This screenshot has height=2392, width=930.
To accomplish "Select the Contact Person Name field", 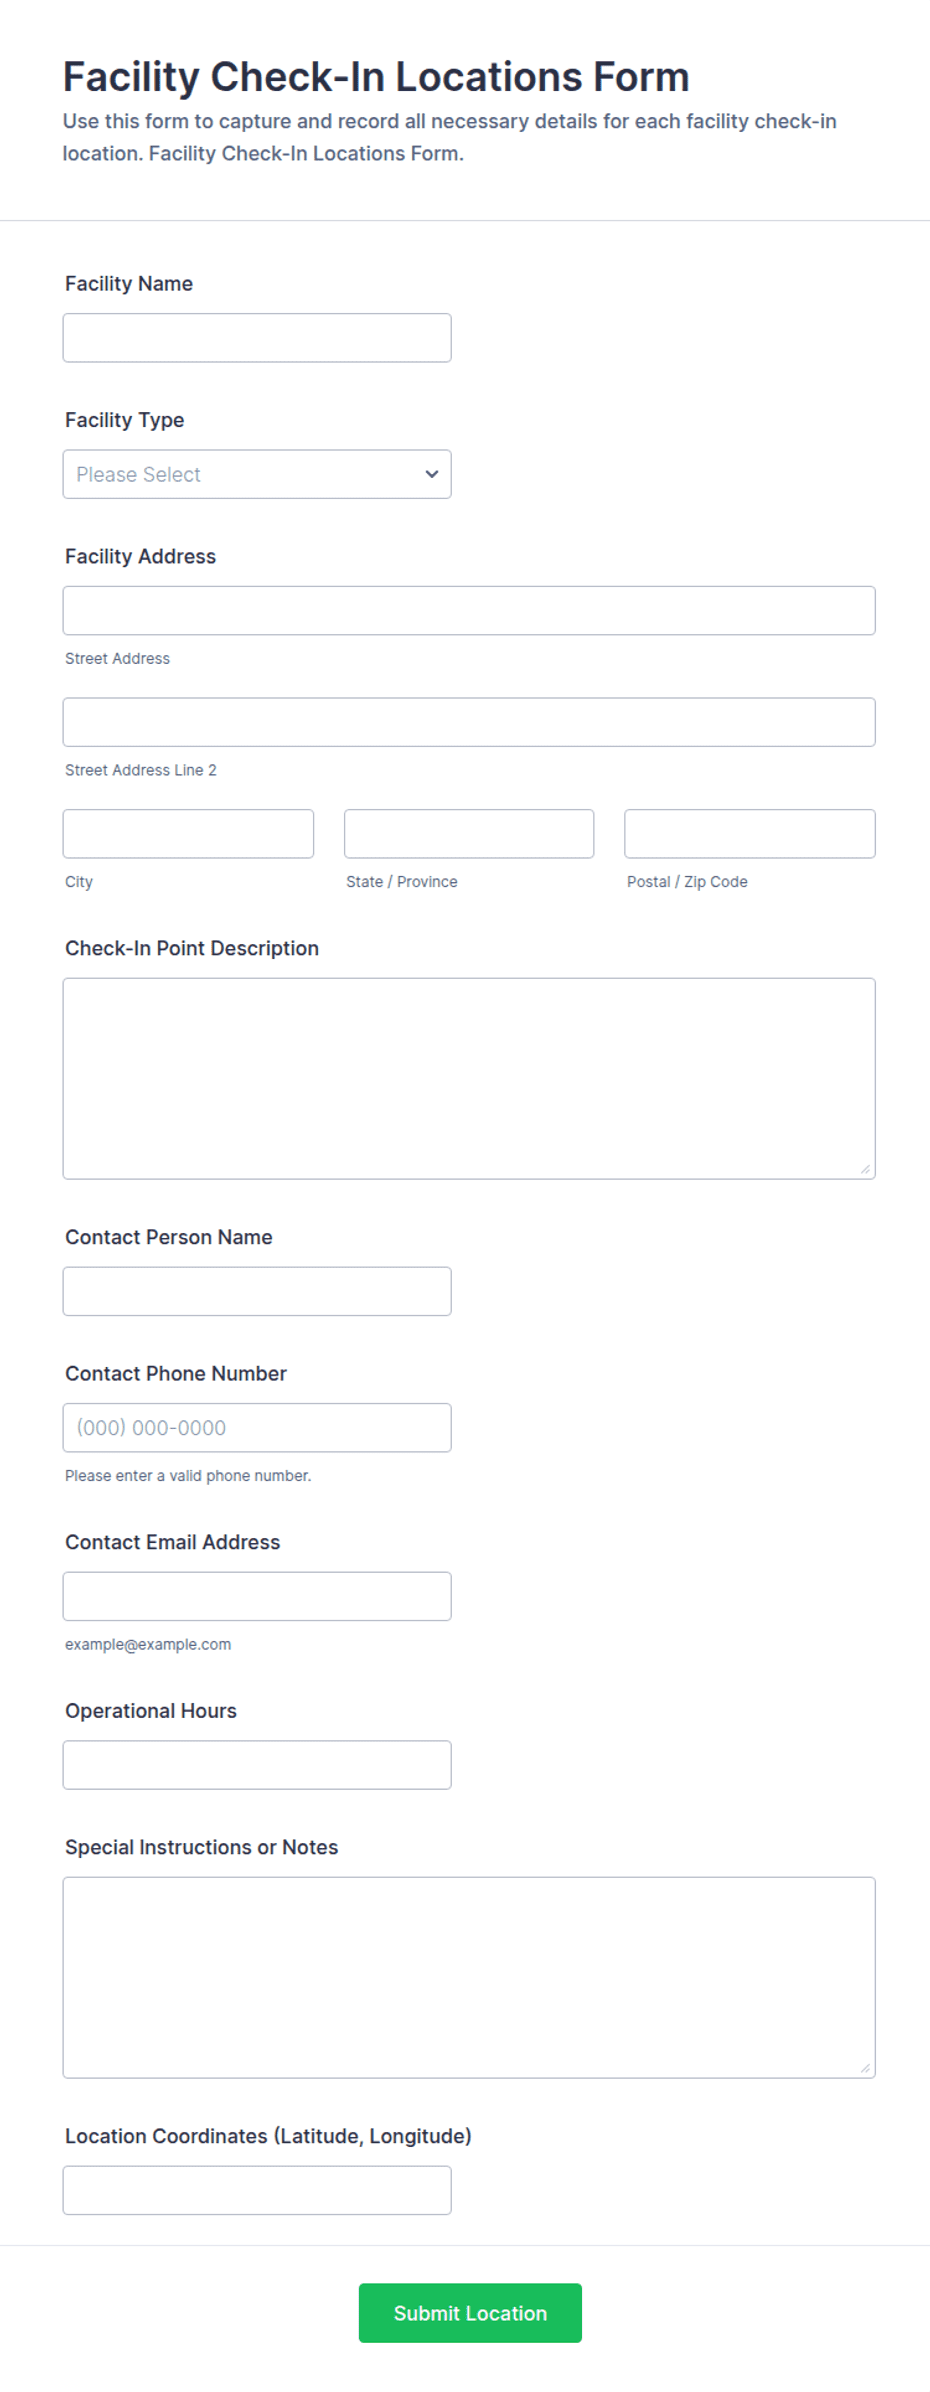I will [x=257, y=1291].
